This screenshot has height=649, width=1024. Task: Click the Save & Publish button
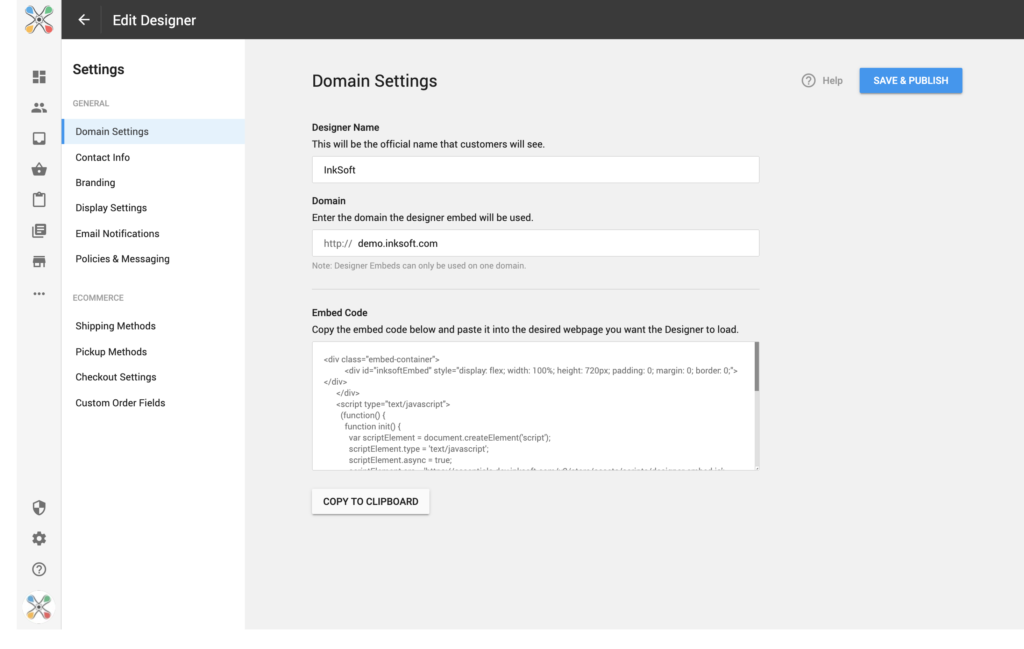[x=910, y=80]
